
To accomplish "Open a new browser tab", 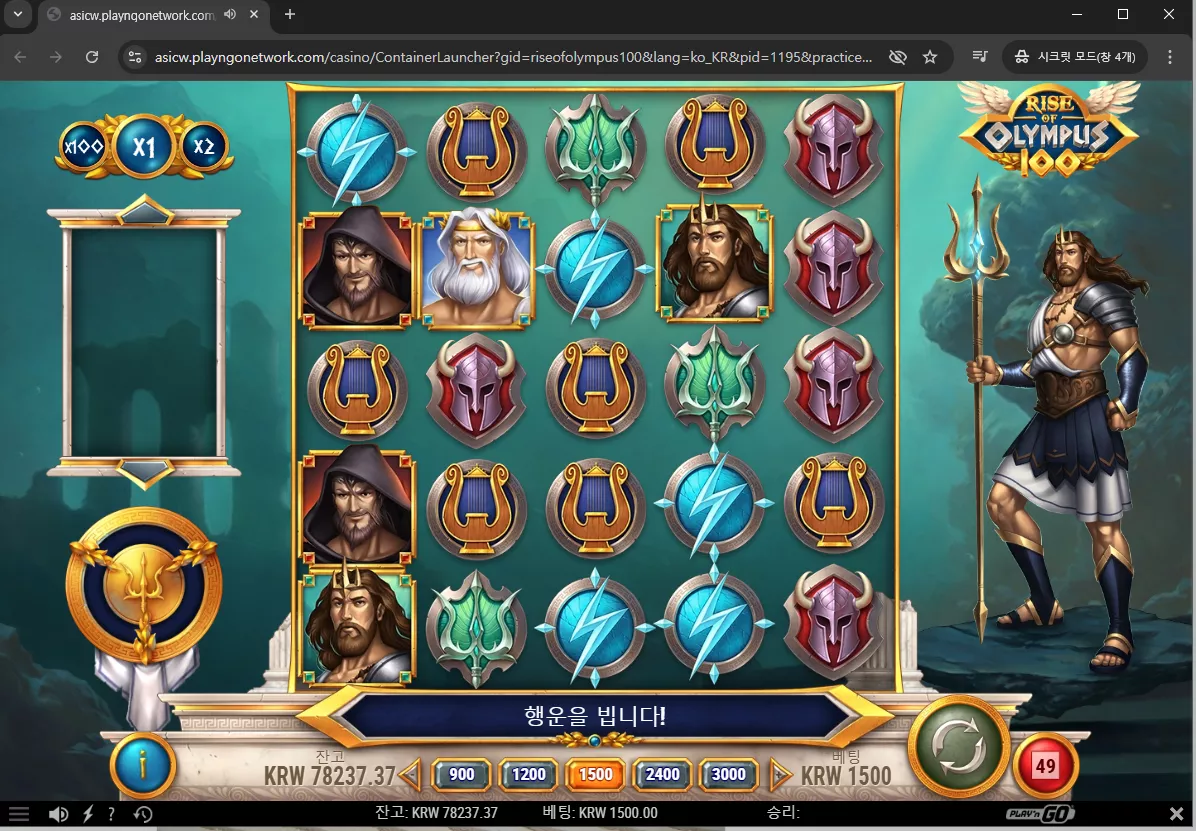I will 290,14.
